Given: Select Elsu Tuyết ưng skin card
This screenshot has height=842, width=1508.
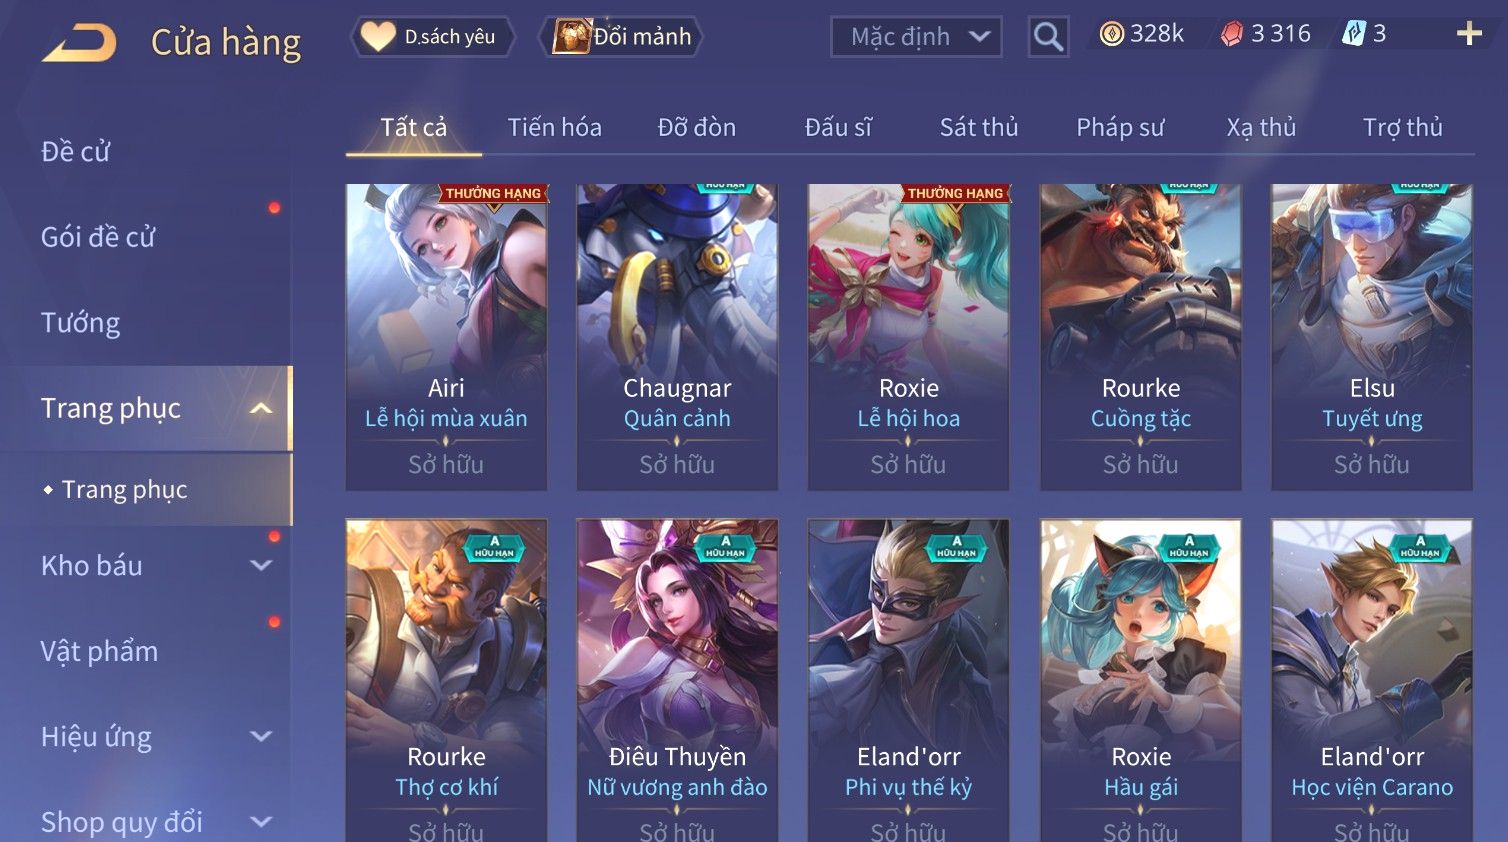Looking at the screenshot, I should (1372, 337).
